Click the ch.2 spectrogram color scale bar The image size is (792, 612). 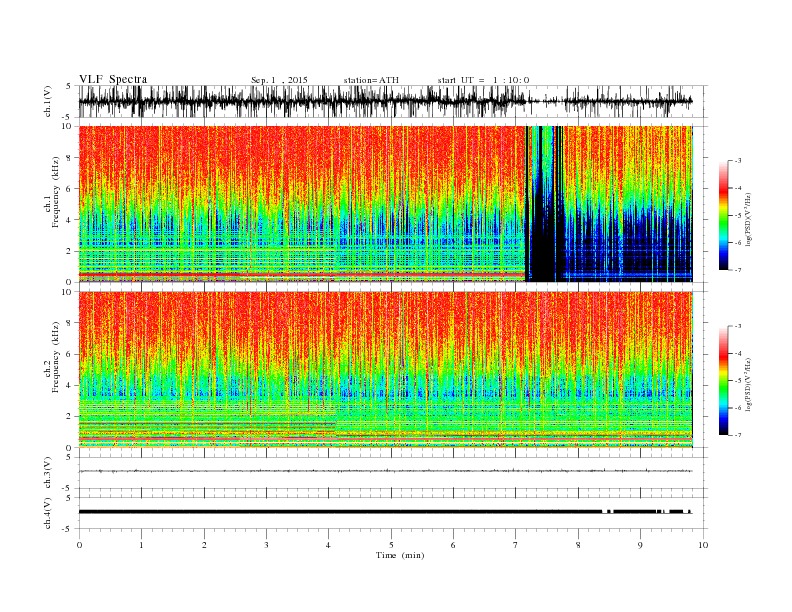[723, 381]
